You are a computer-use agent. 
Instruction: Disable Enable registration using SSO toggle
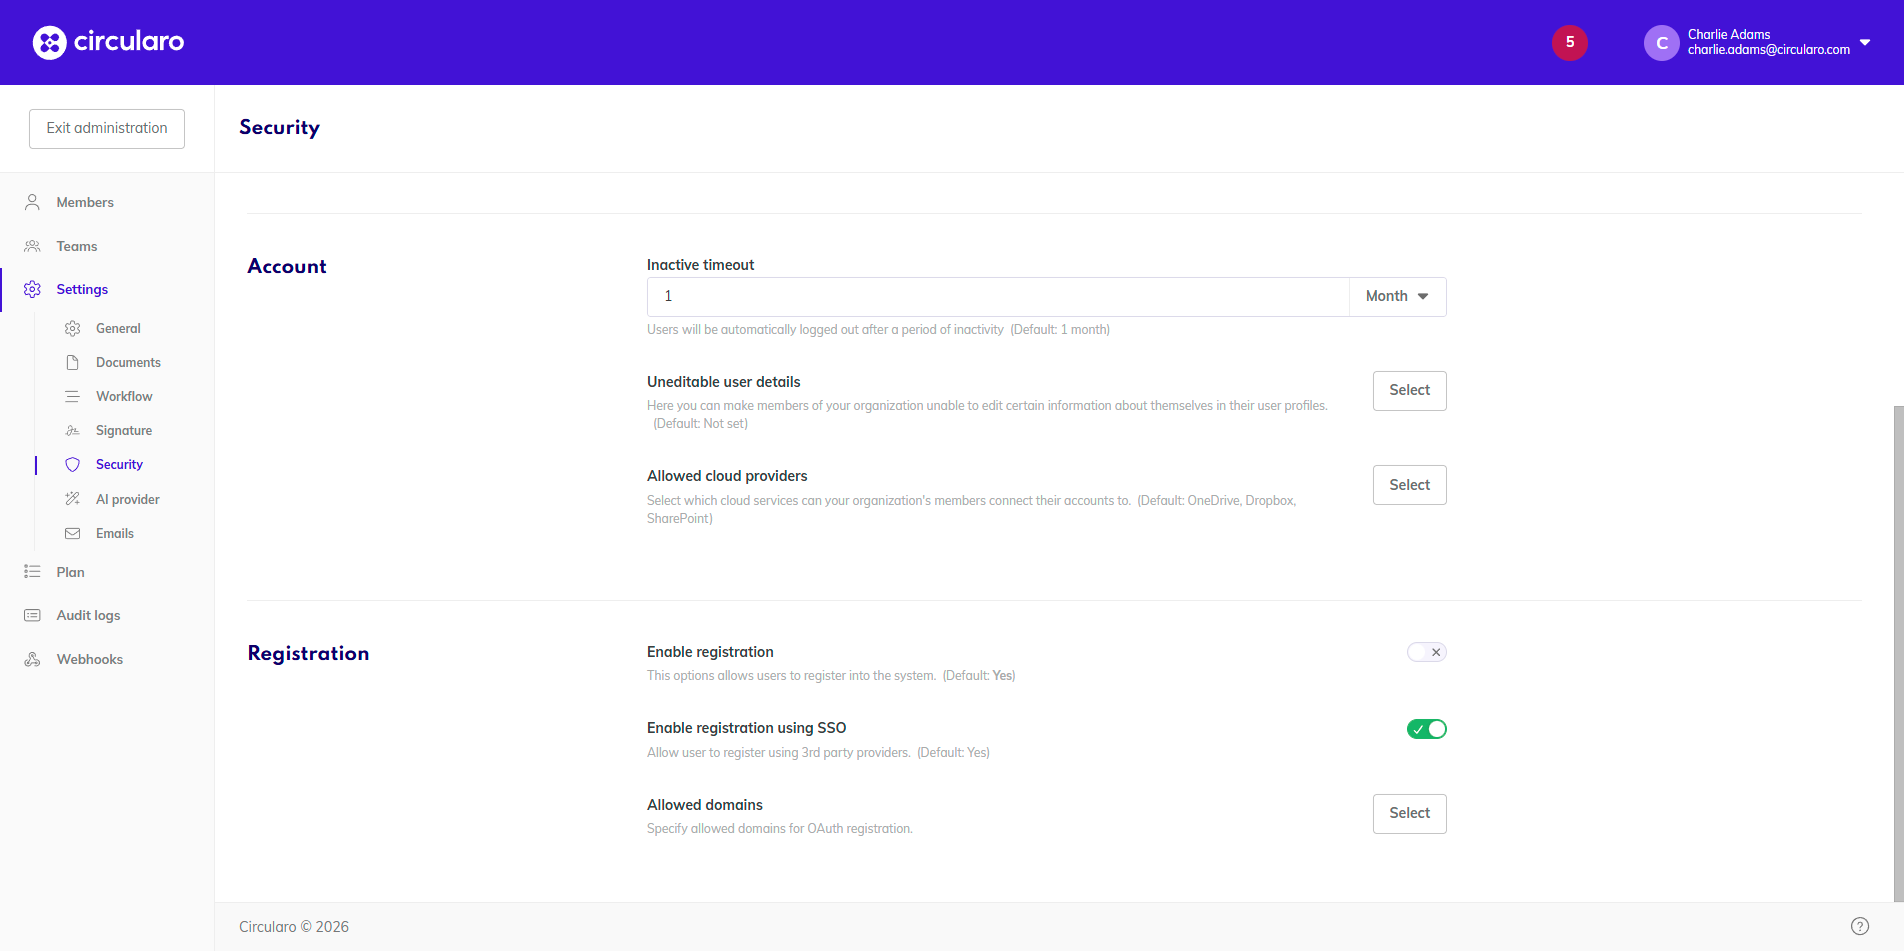[x=1426, y=729]
